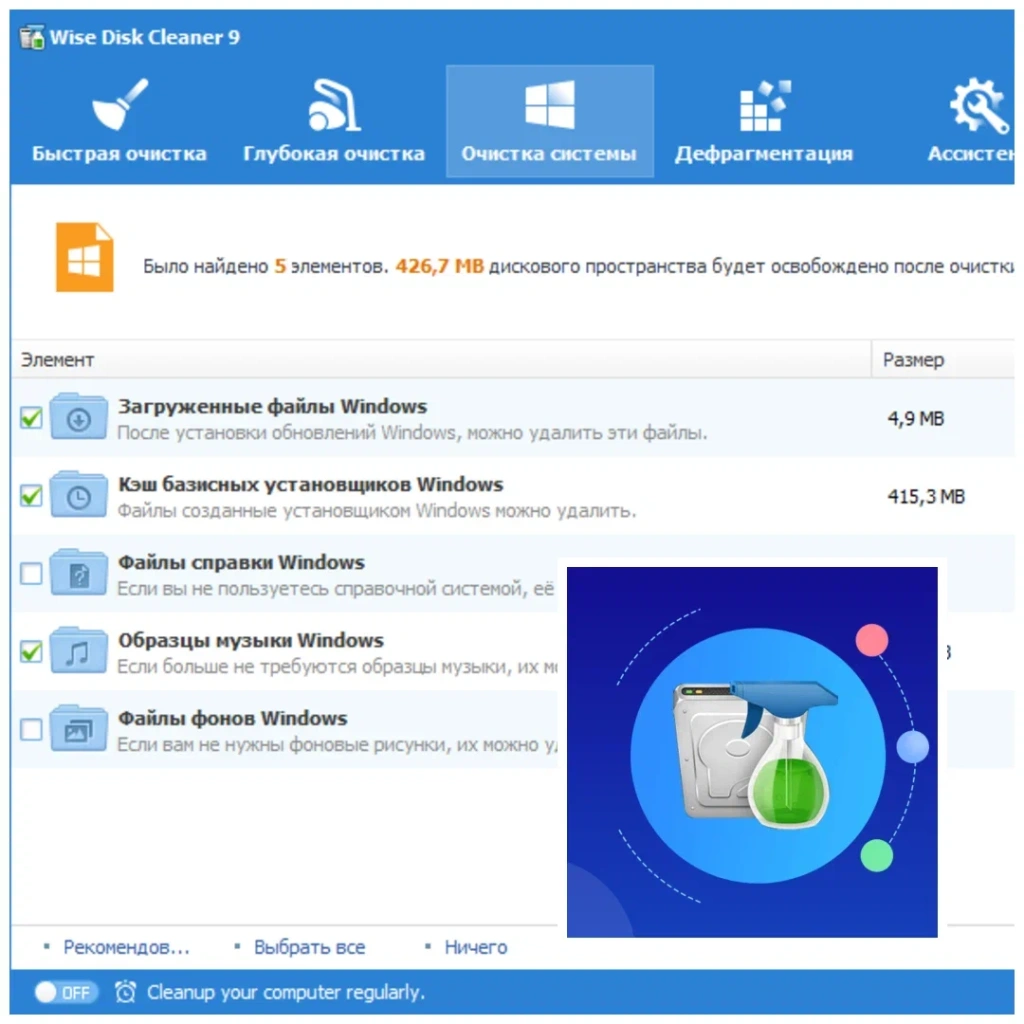The height and width of the screenshot is (1024, 1024).
Task: Click the Рекомендов... selection link
Action: [x=126, y=947]
